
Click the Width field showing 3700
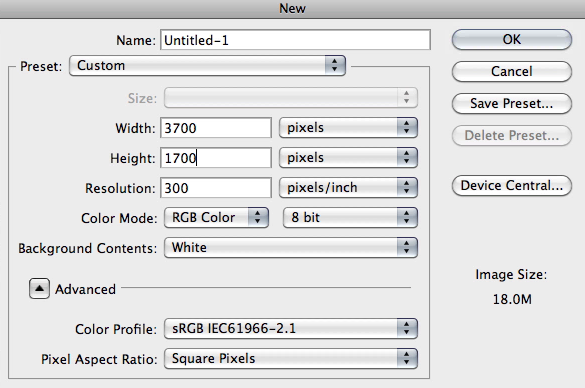pos(216,128)
